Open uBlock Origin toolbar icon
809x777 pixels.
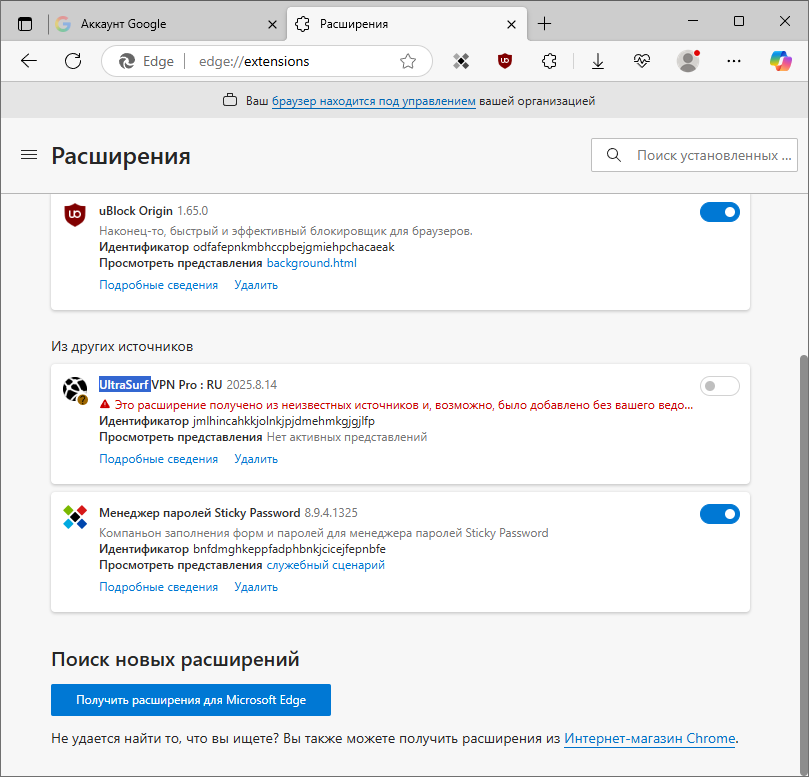point(505,61)
